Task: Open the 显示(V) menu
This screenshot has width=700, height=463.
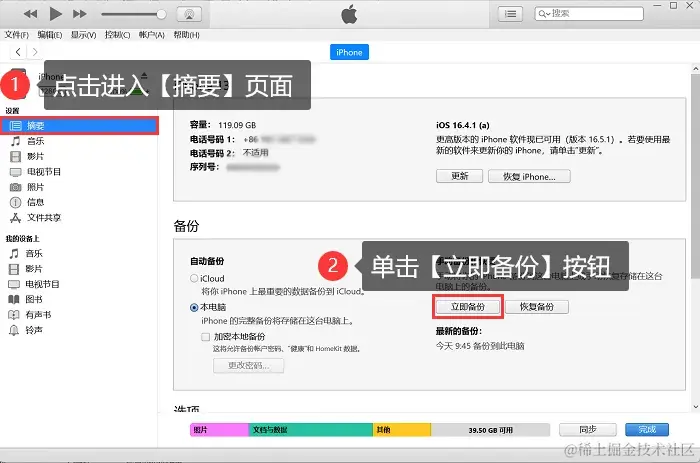Action: [83, 35]
